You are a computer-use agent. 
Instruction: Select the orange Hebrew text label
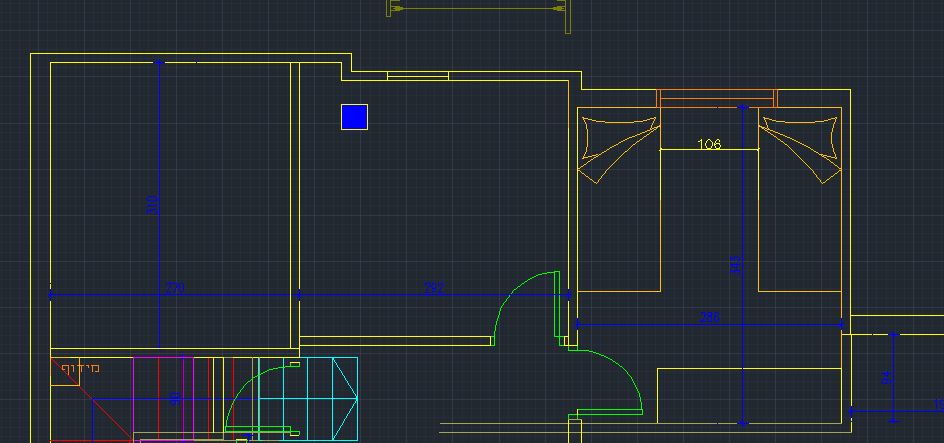coord(81,367)
